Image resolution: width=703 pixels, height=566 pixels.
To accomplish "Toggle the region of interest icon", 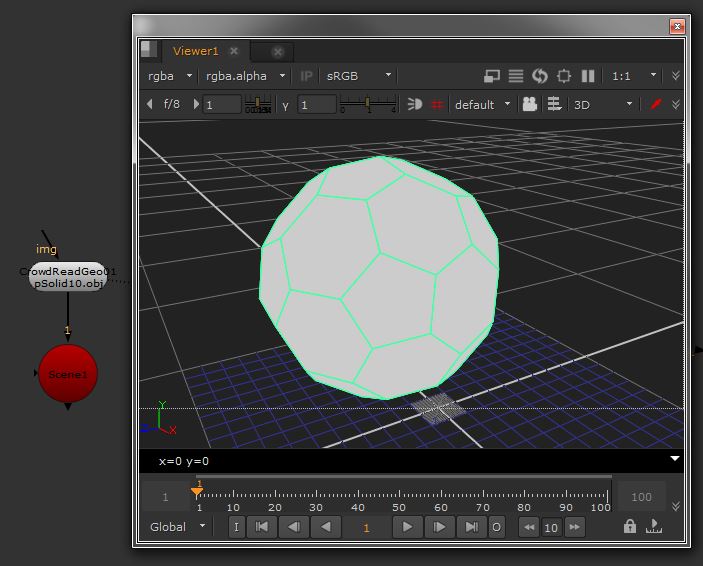I will coord(564,76).
